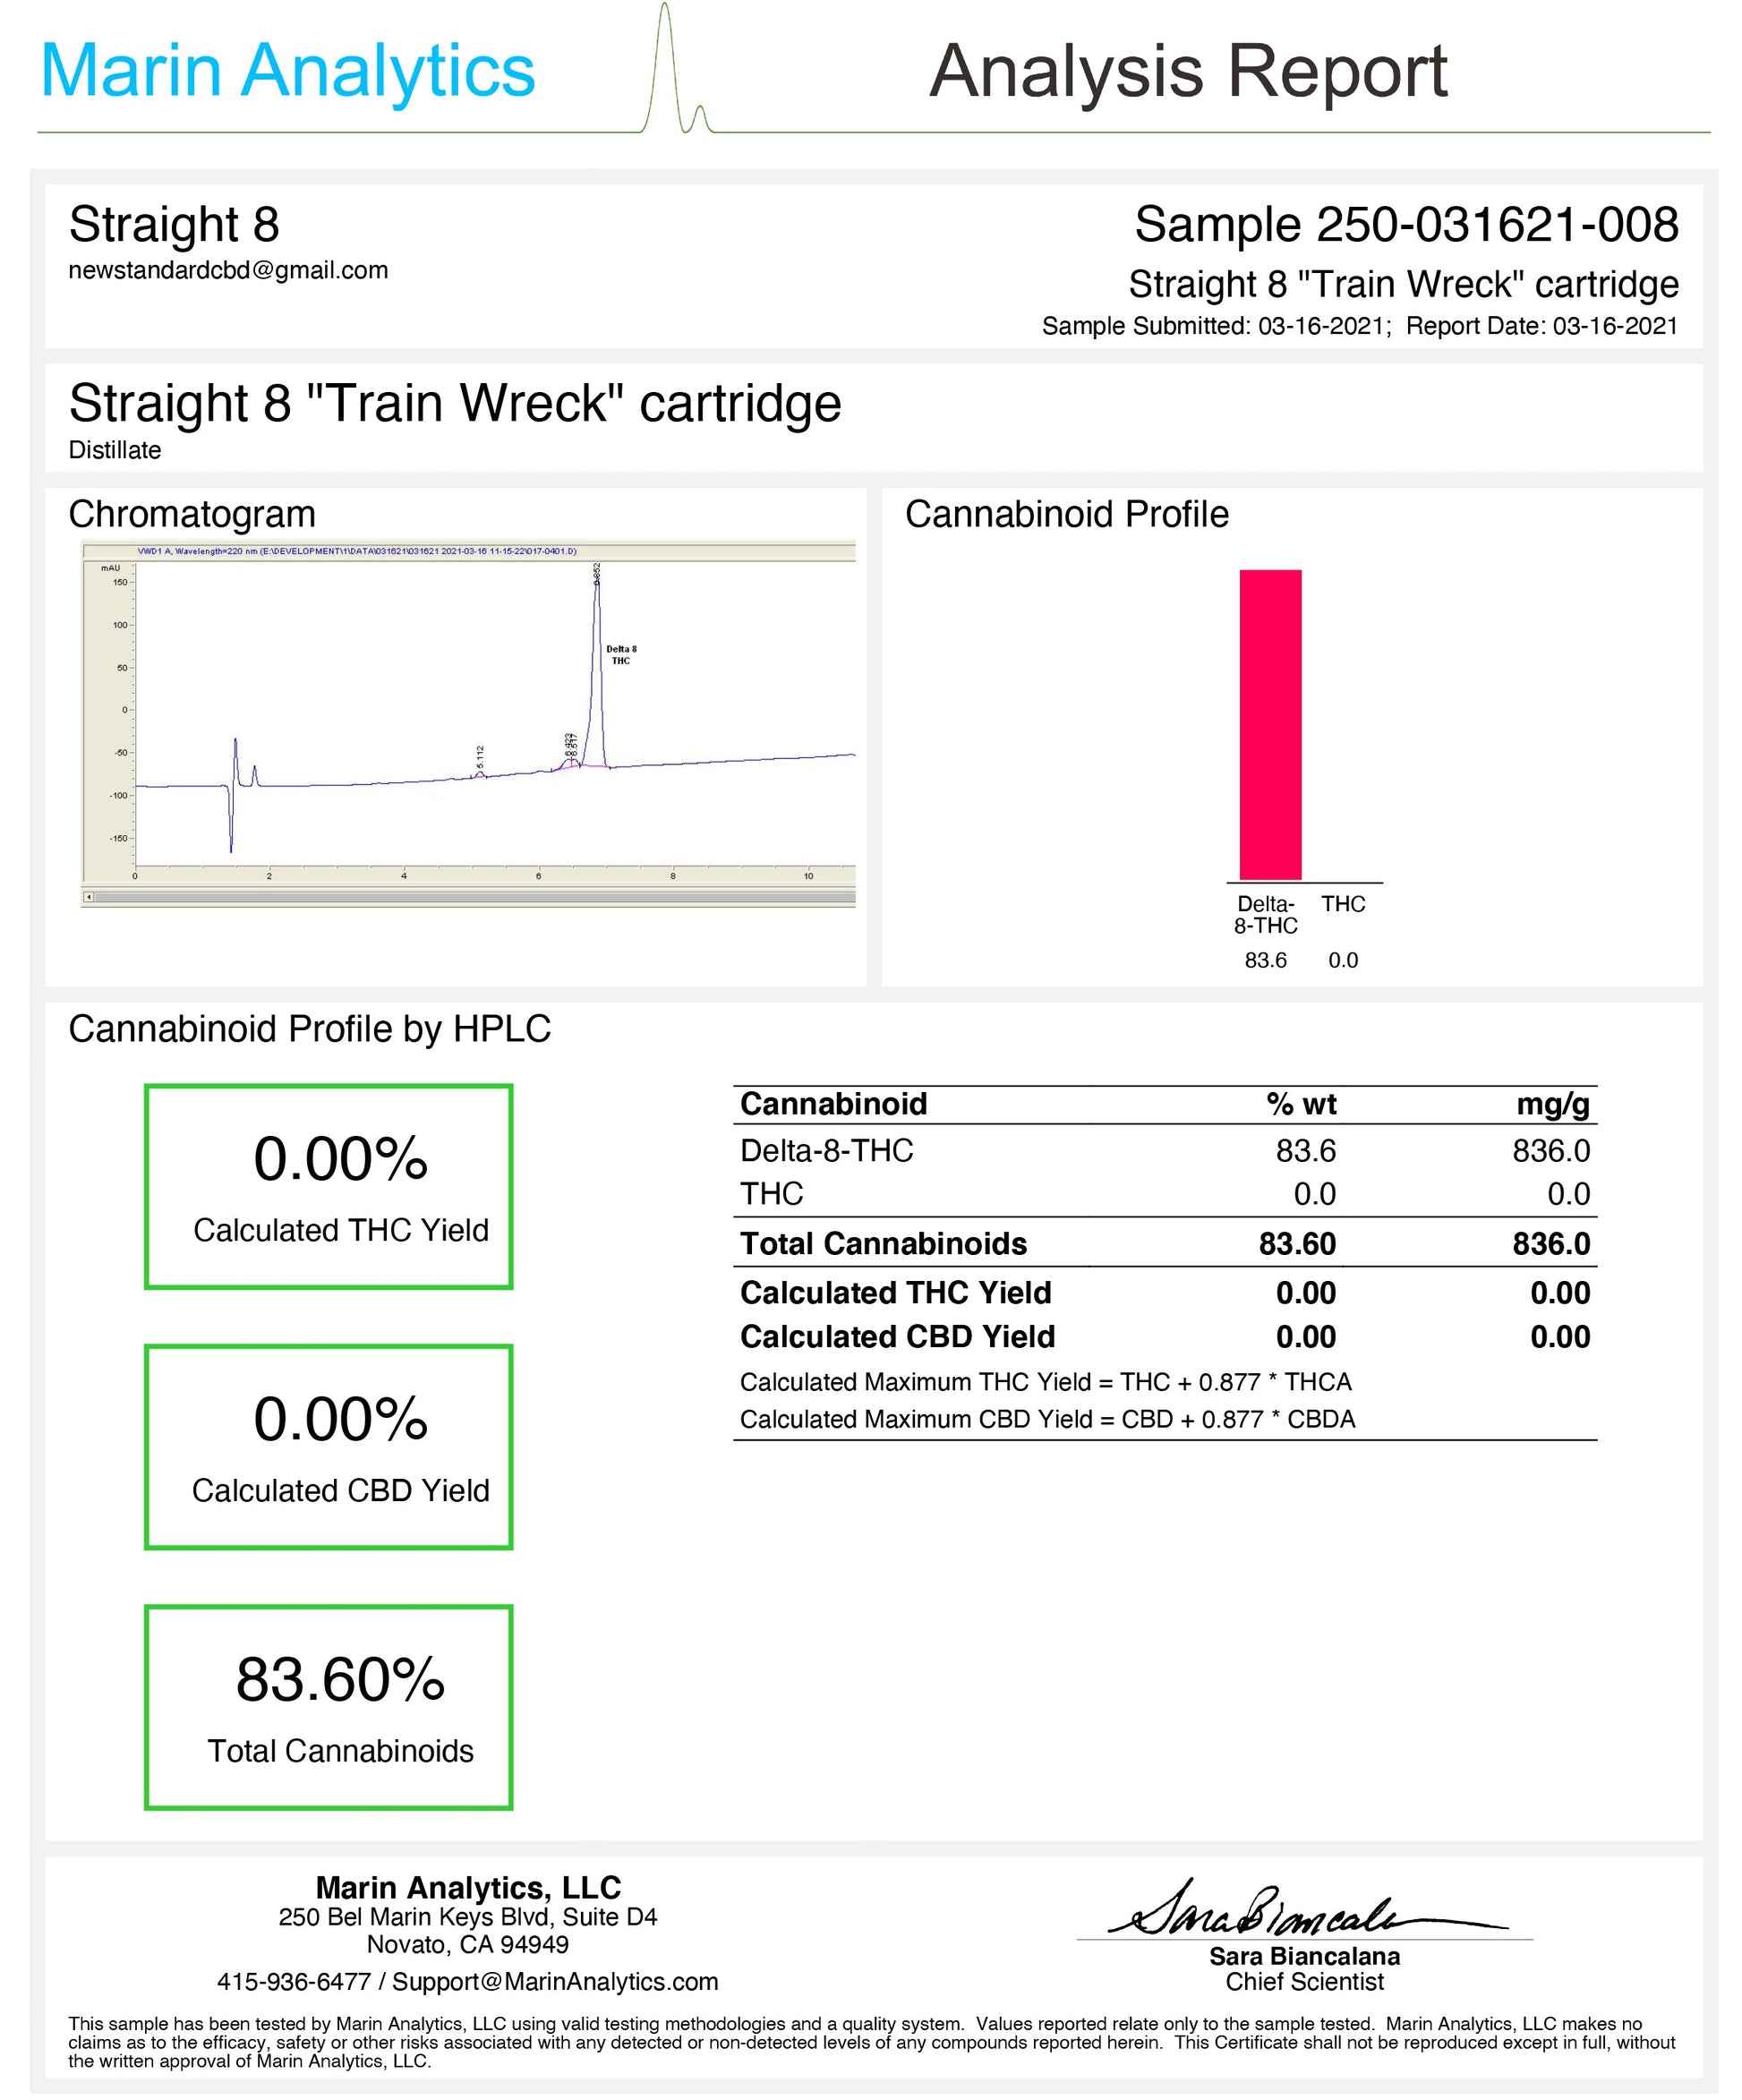Click the pink Delta-8-THC bar
The height and width of the screenshot is (2100, 1742).
(x=1270, y=725)
